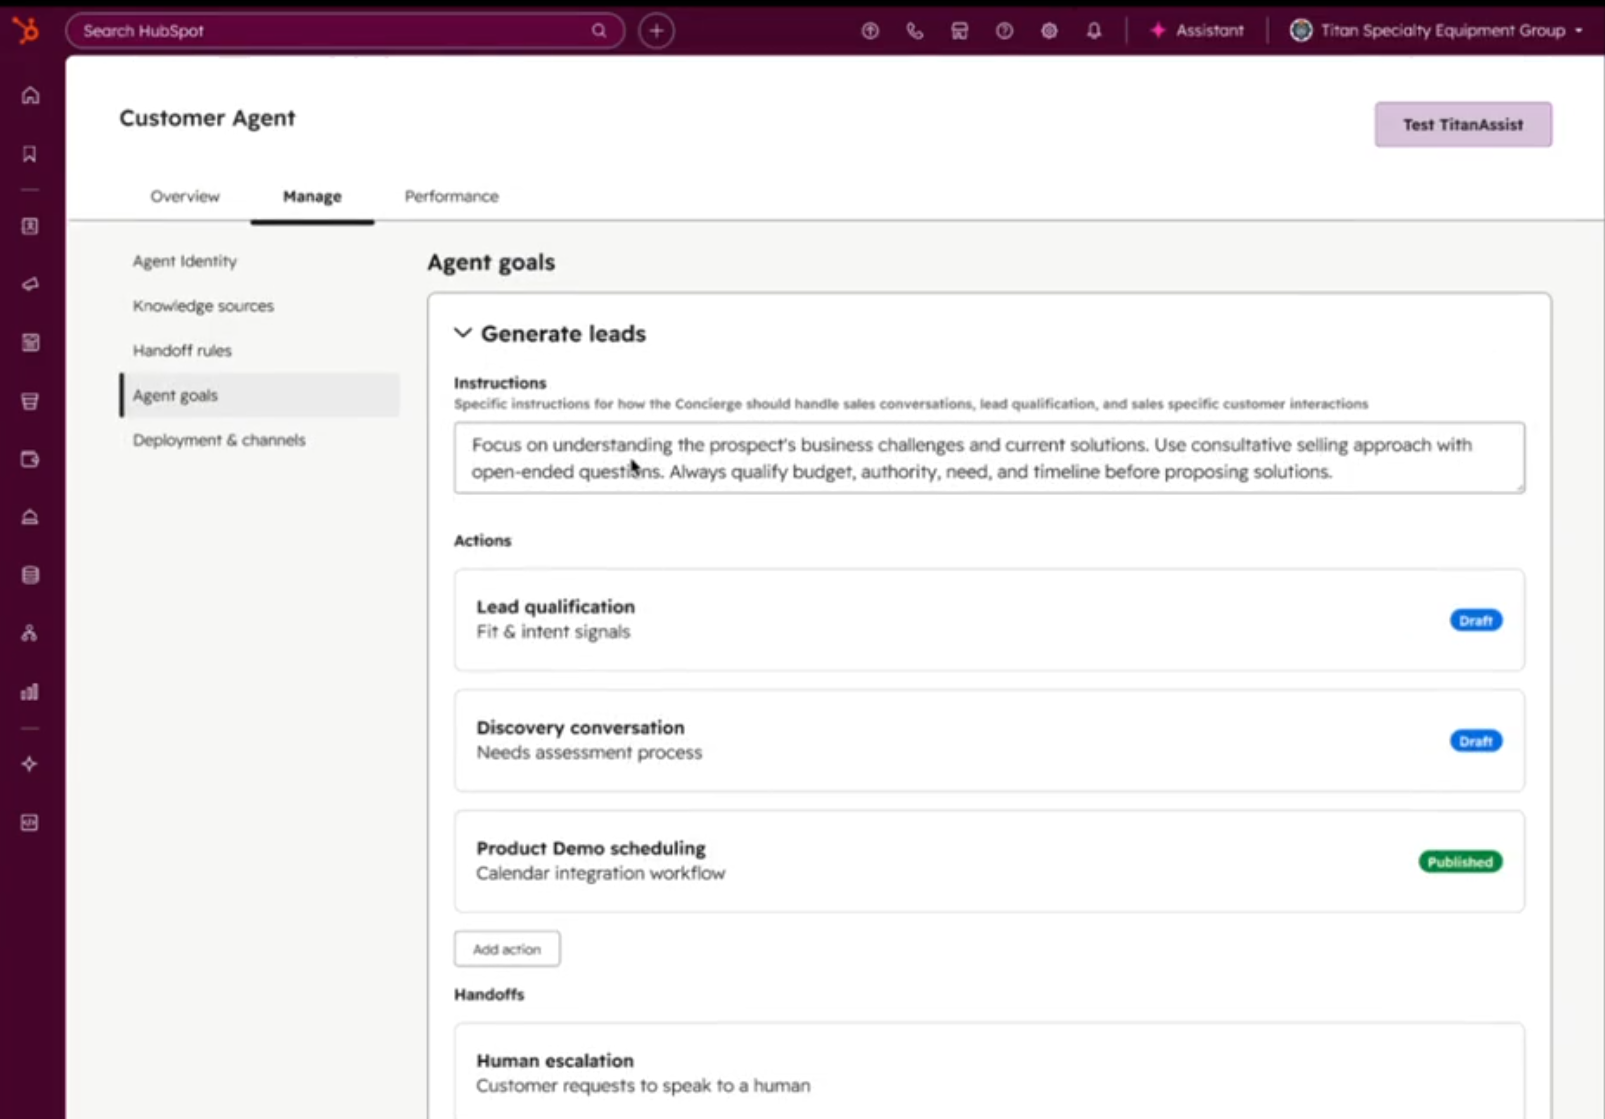Open Knowledge sources section
The width and height of the screenshot is (1605, 1119).
(x=203, y=306)
